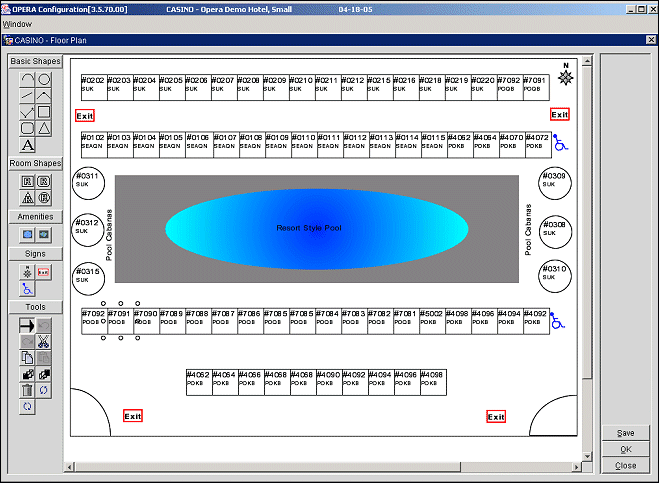Click the trash can delete tool
The width and height of the screenshot is (659, 483).
28,390
